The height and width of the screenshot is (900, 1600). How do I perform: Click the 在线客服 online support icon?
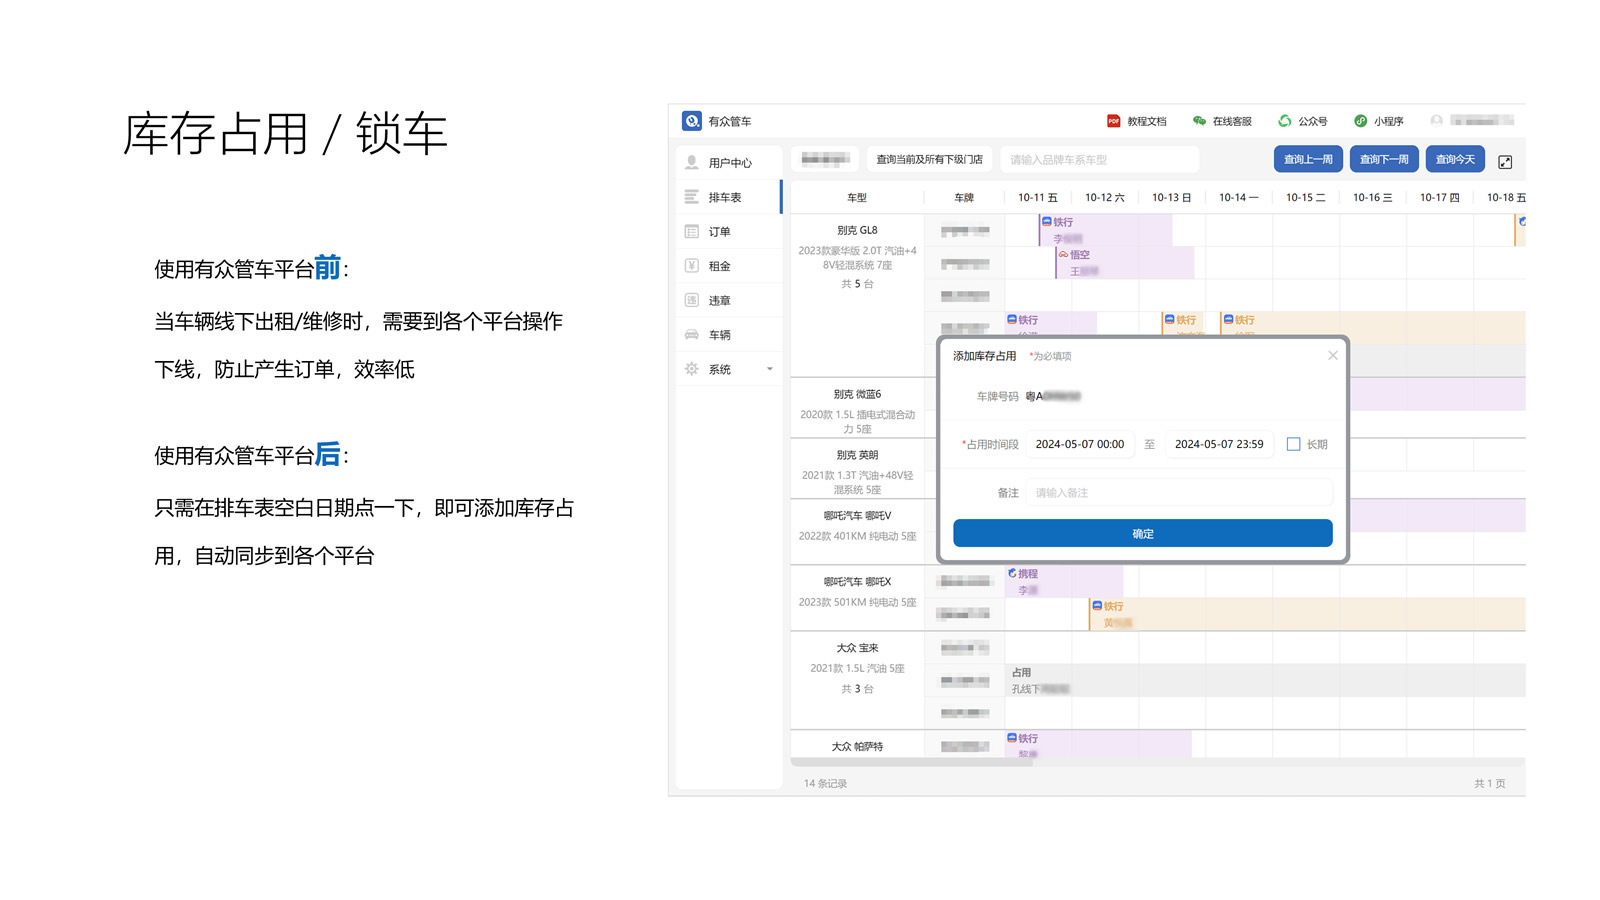pos(1198,120)
